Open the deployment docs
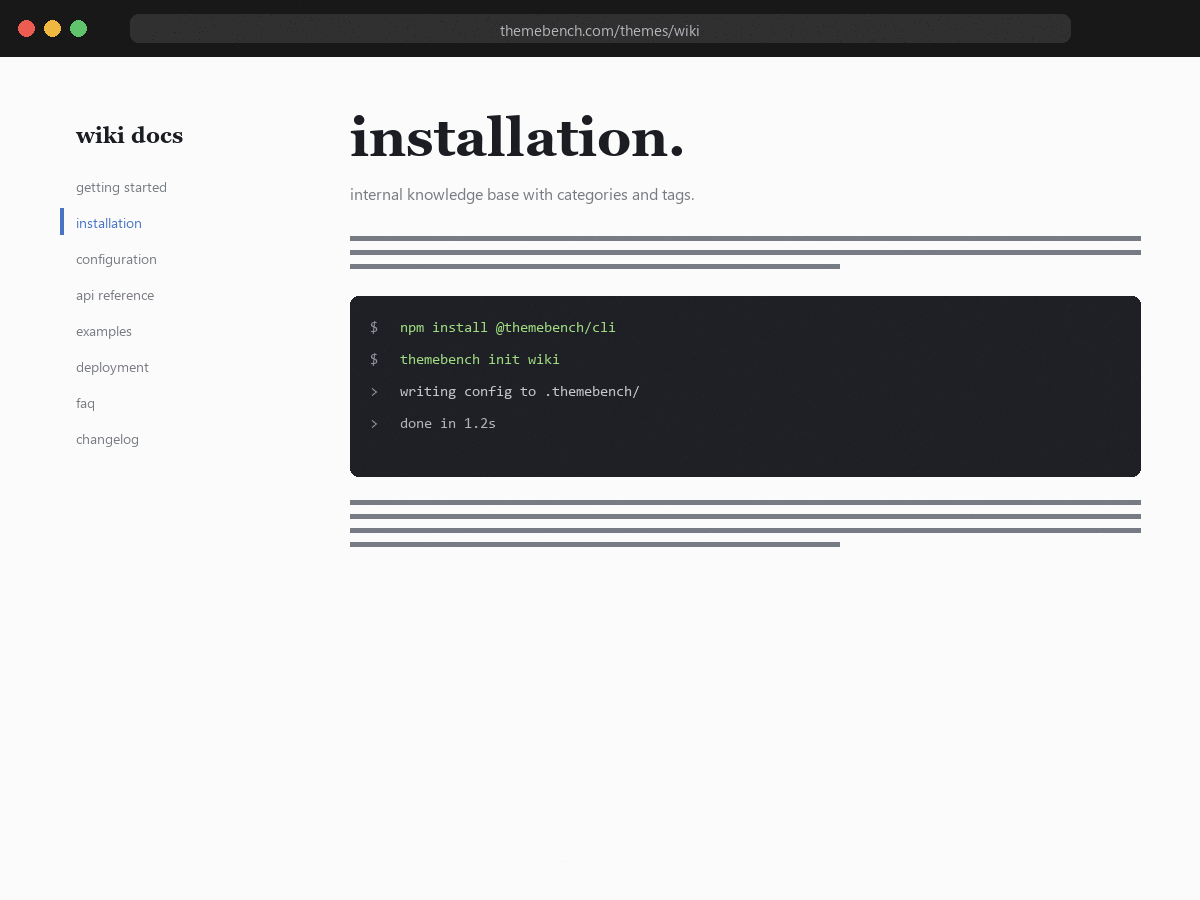This screenshot has width=1200, height=900. [x=112, y=367]
